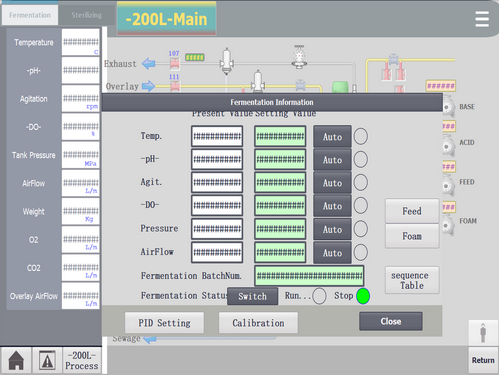Edit the Fermentation BatchNum field
Viewport: 499px width, 375px height.
[x=309, y=276]
